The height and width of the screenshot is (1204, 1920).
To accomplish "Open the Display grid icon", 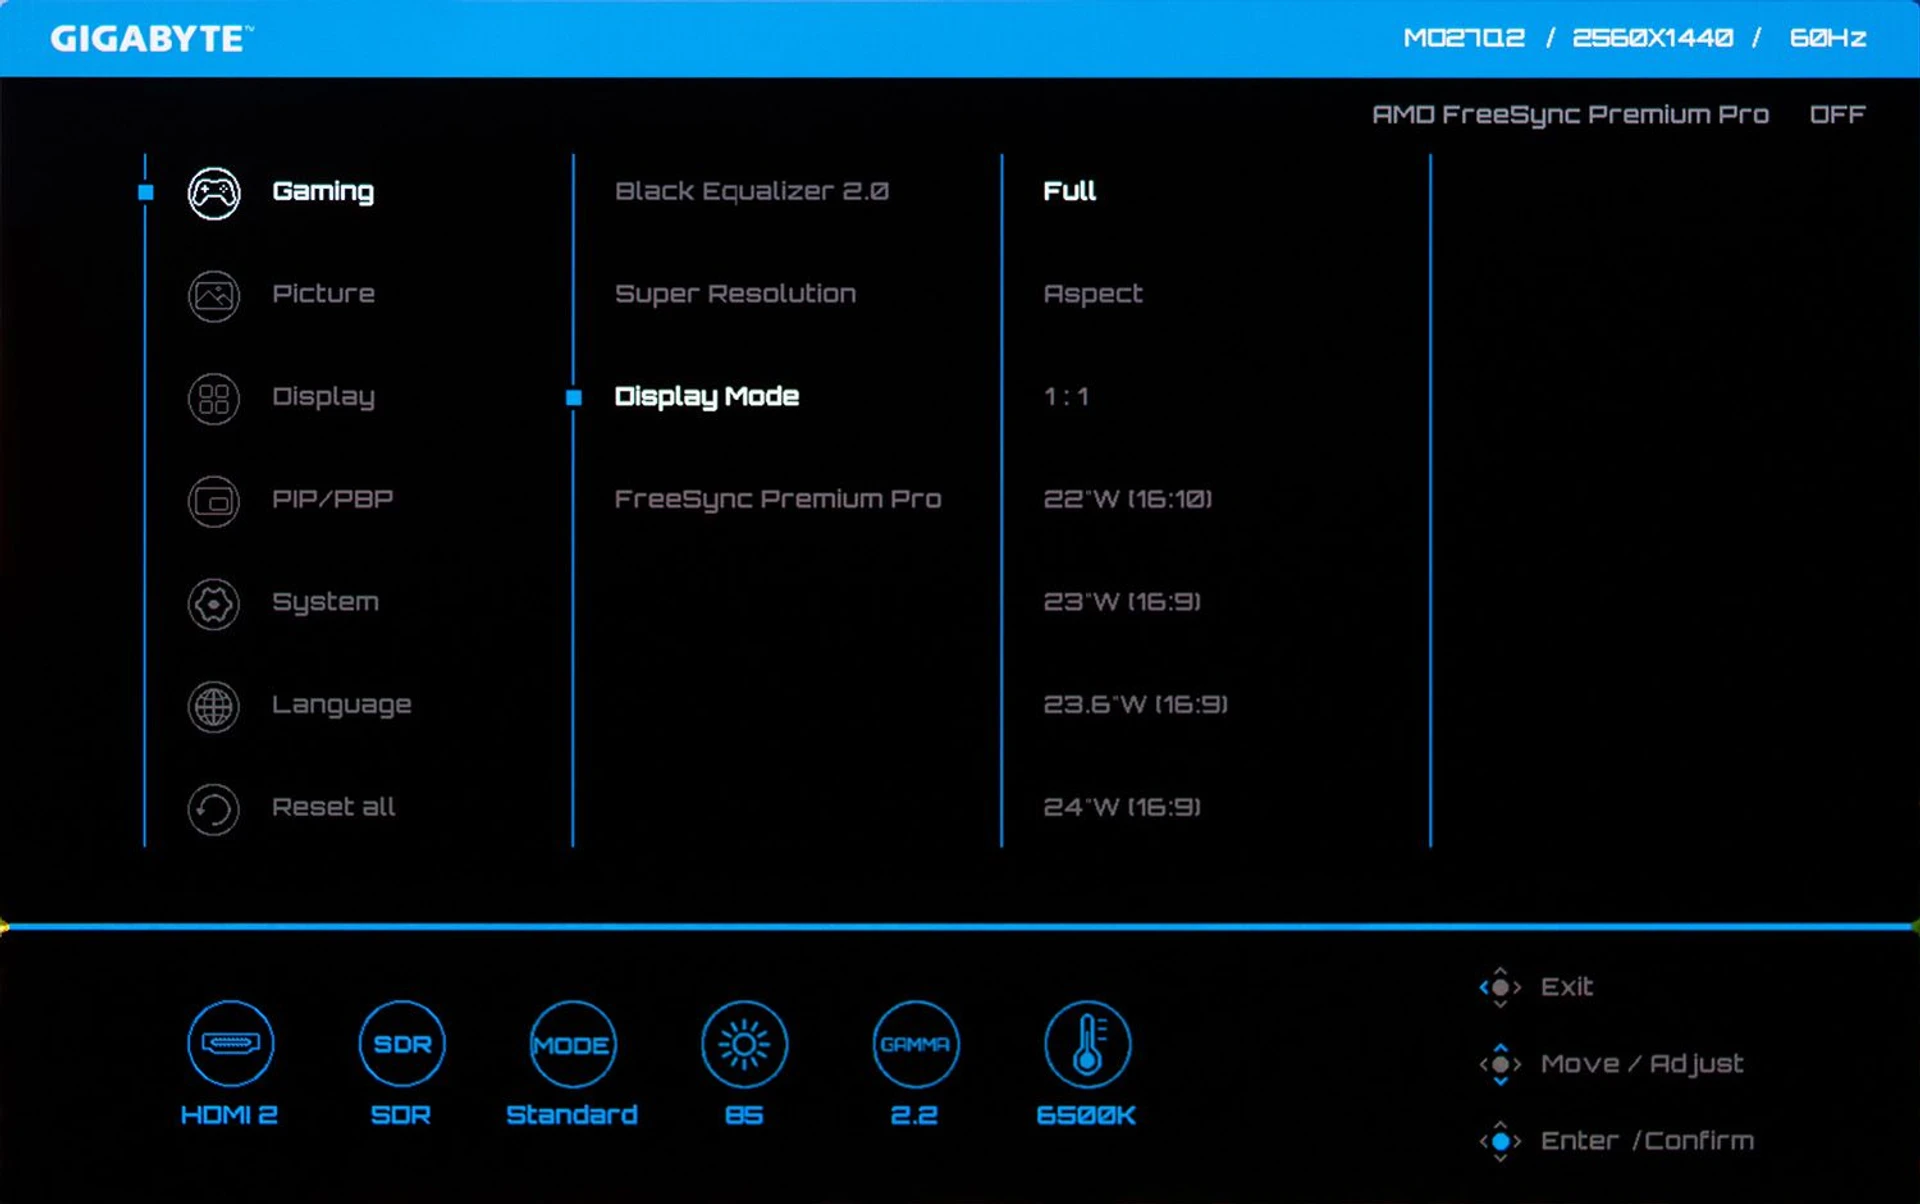I will point(214,399).
